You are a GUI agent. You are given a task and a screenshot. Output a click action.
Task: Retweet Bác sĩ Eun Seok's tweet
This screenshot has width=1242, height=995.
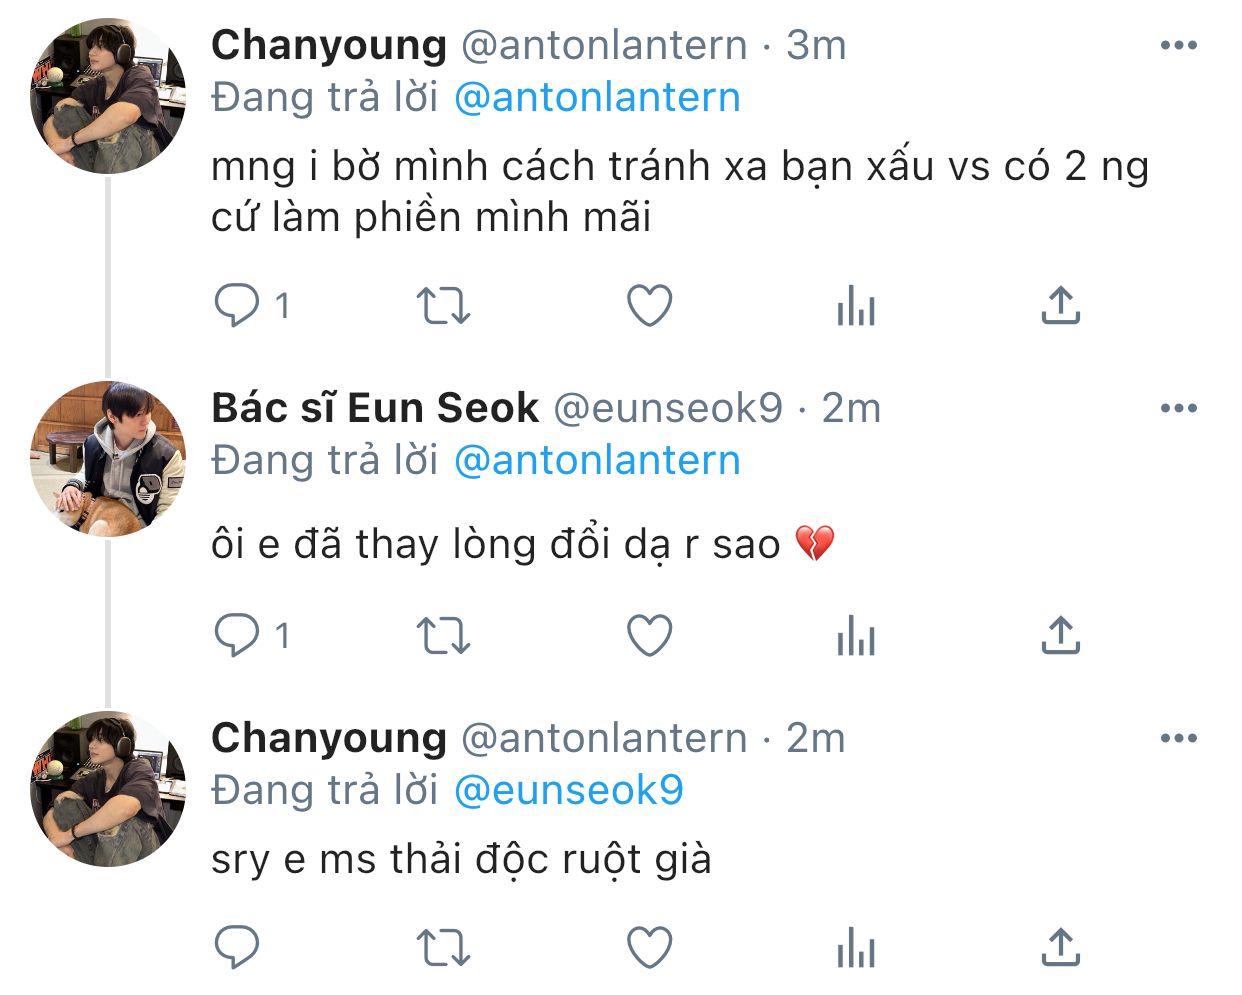point(442,636)
